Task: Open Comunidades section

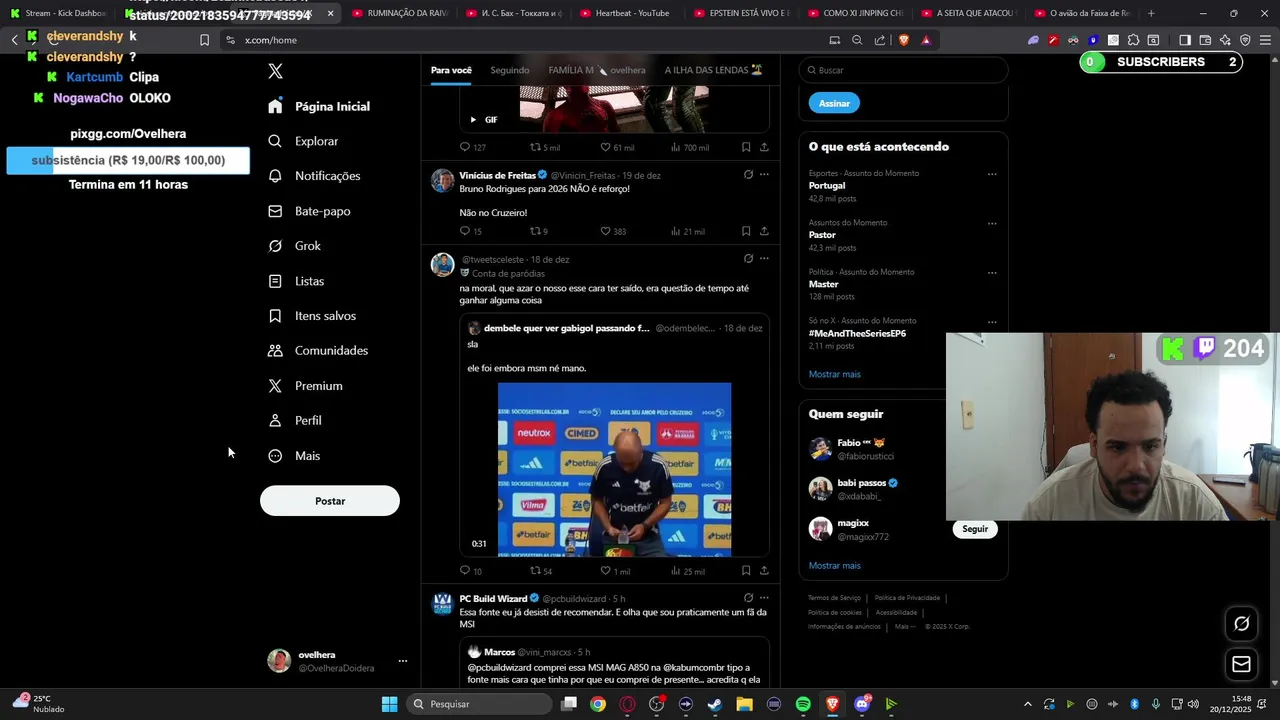Action: pyautogui.click(x=318, y=351)
